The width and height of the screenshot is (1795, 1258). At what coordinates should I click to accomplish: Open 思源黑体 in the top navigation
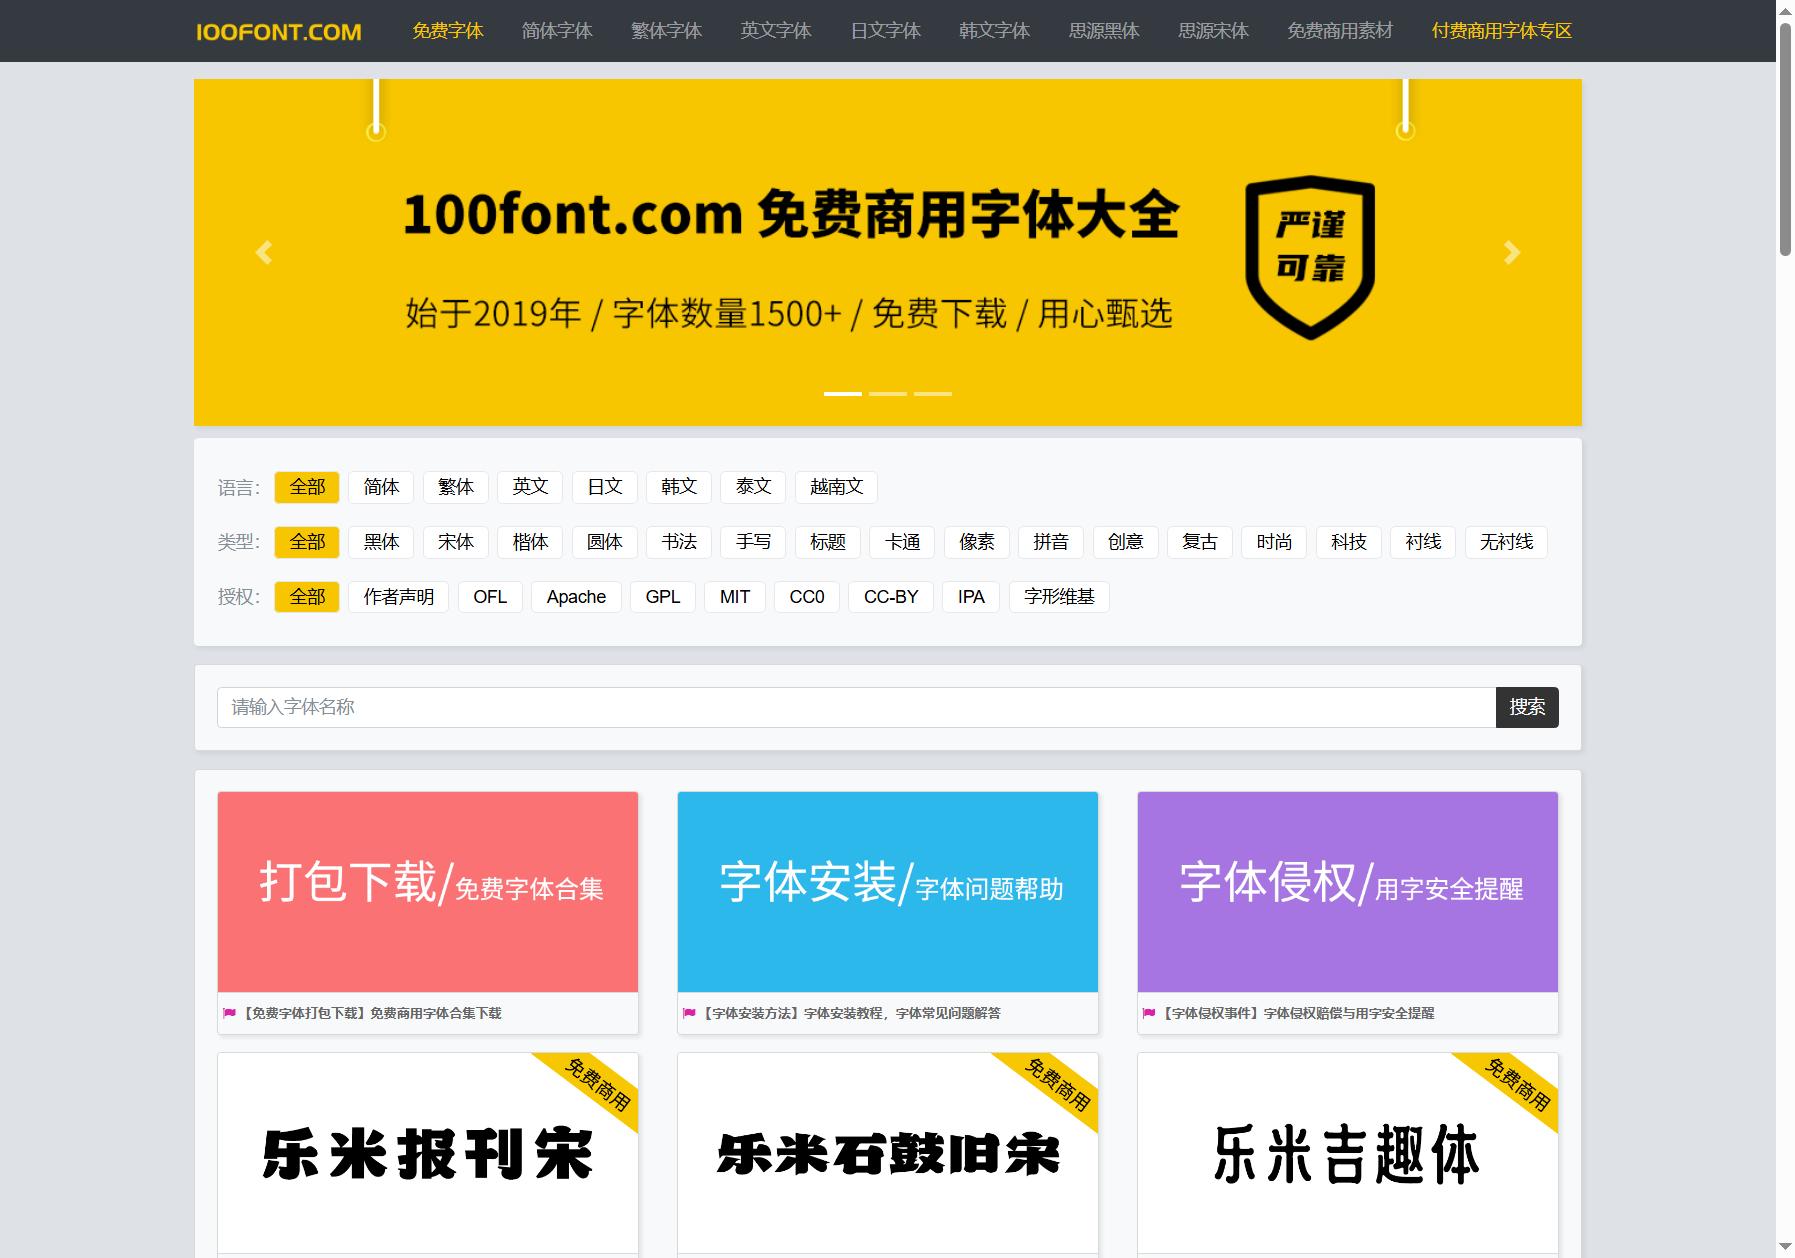[x=1104, y=31]
